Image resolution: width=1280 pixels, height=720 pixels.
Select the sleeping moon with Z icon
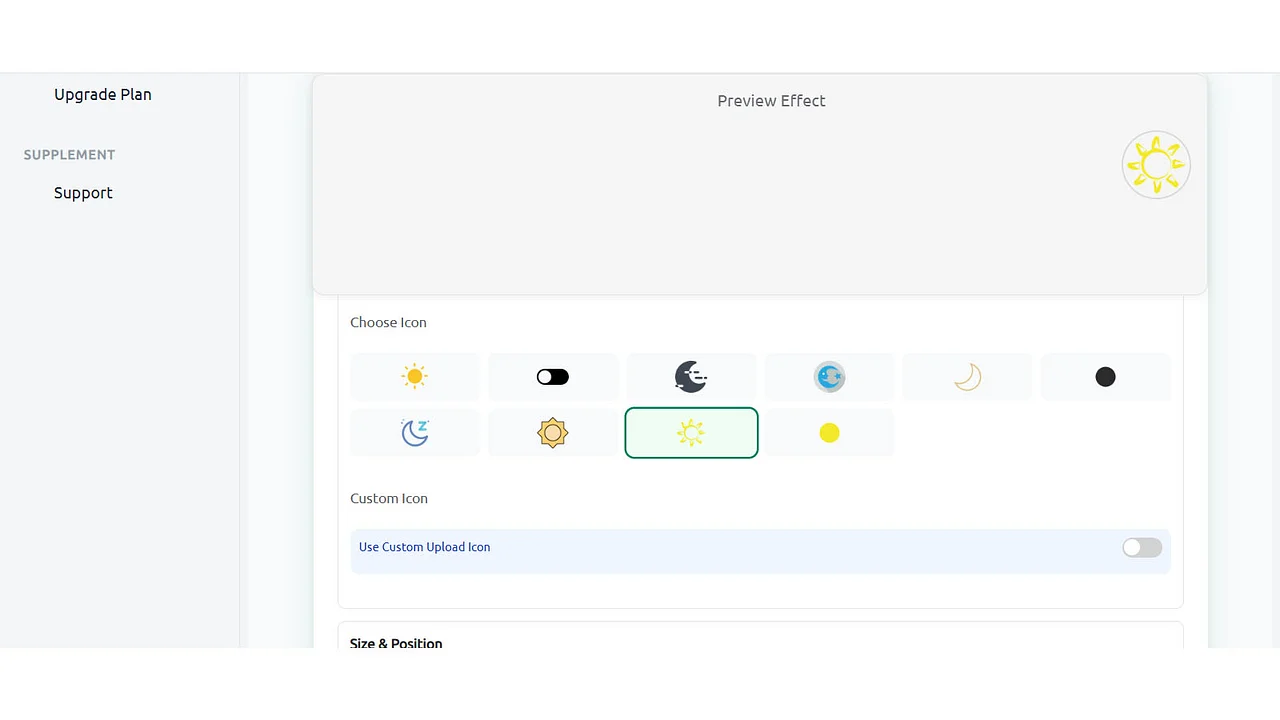pos(414,432)
